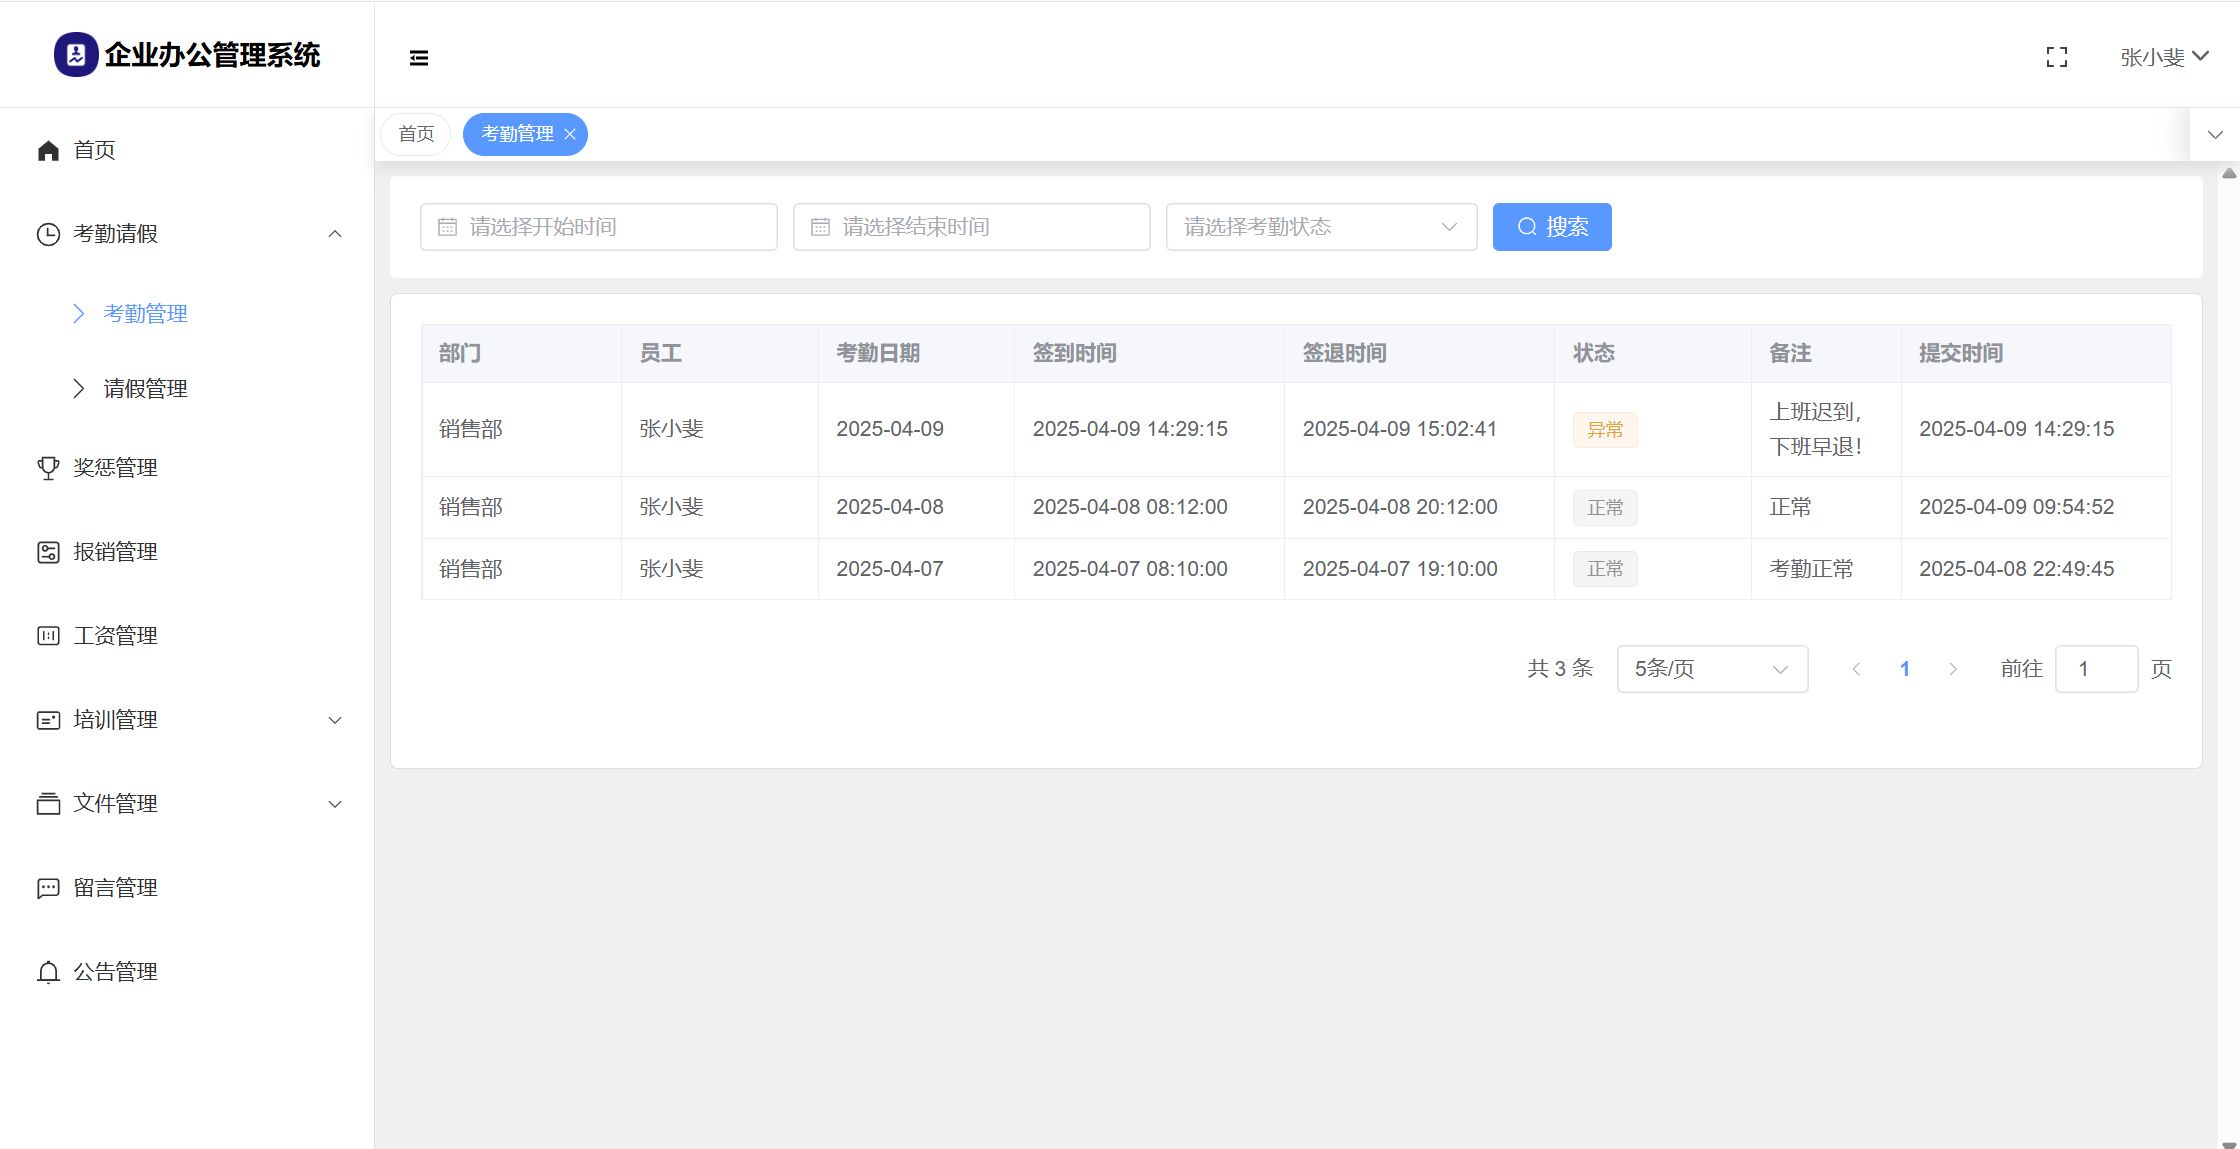Open 留言管理 message menu
This screenshot has width=2240, height=1149.
[115, 888]
